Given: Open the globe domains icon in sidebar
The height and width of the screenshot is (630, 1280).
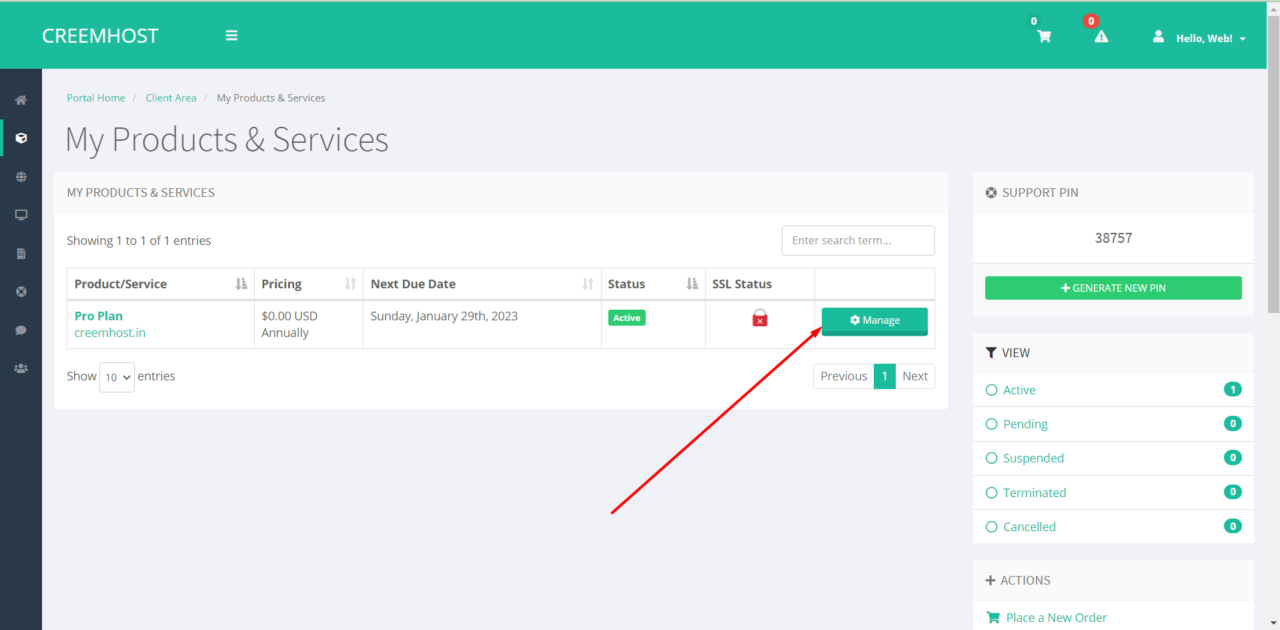Looking at the screenshot, I should coord(21,177).
